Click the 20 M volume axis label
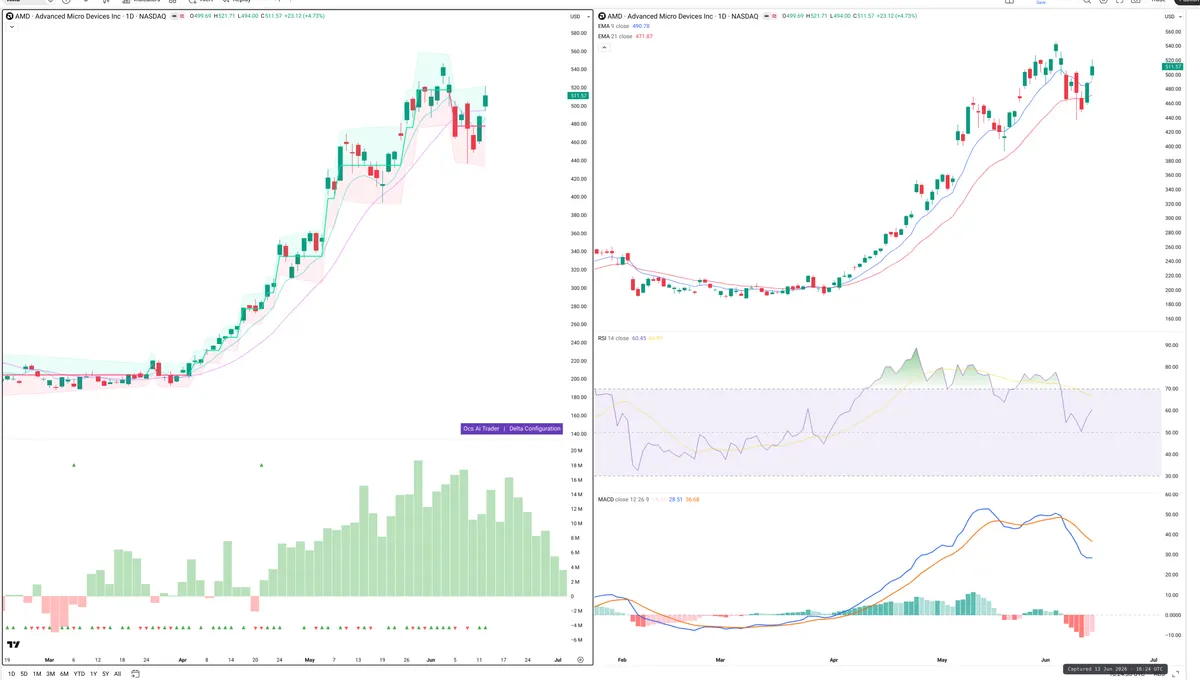The width and height of the screenshot is (1200, 680). [577, 451]
